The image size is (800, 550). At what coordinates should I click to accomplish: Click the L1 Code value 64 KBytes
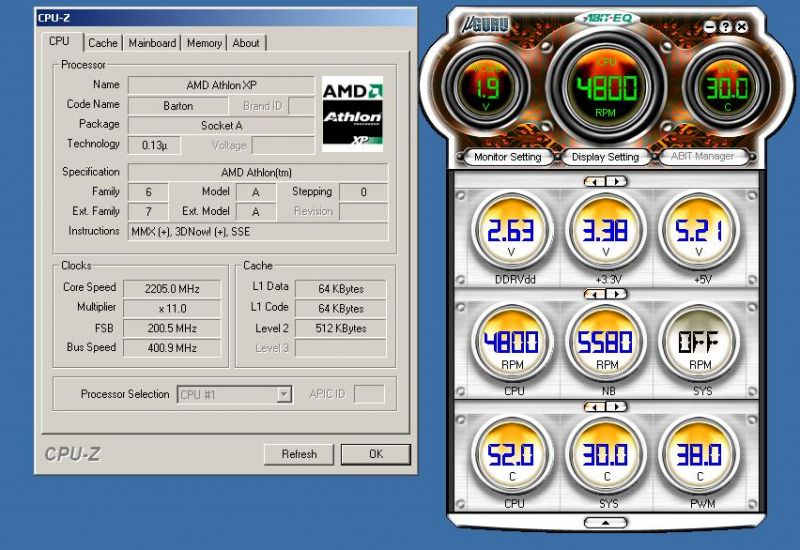tap(340, 309)
